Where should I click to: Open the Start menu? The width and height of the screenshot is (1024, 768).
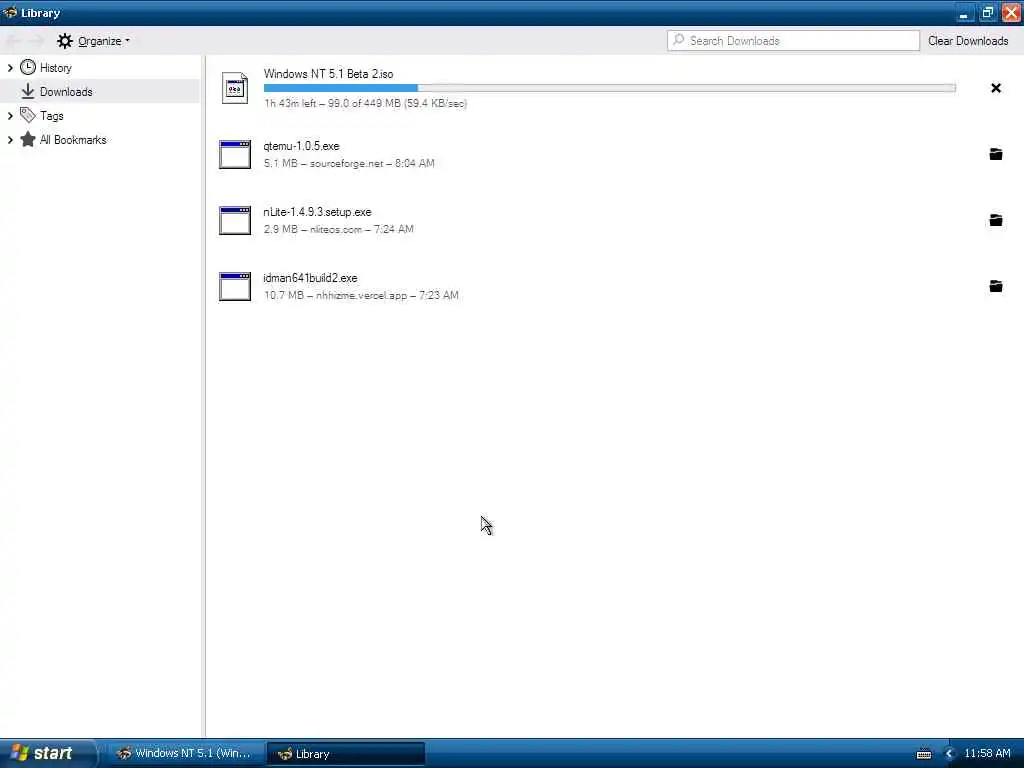pos(47,753)
